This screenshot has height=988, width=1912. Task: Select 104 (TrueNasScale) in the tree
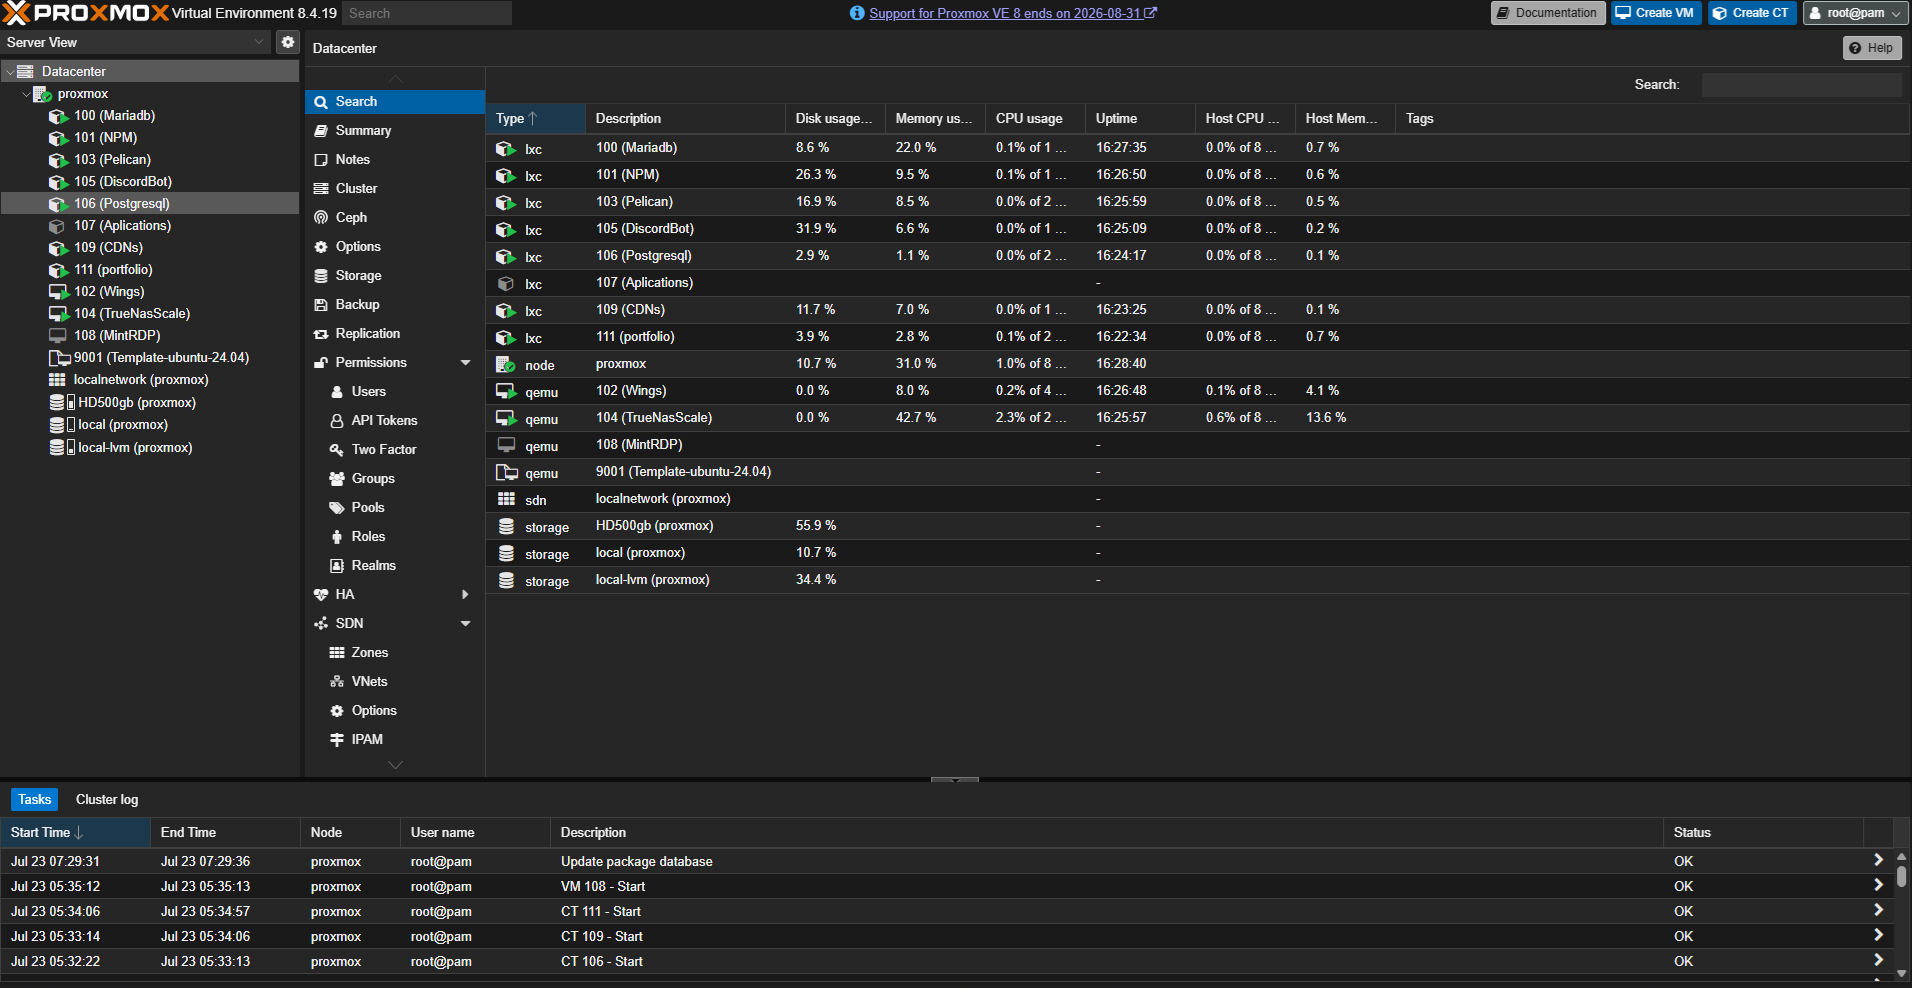(x=150, y=314)
